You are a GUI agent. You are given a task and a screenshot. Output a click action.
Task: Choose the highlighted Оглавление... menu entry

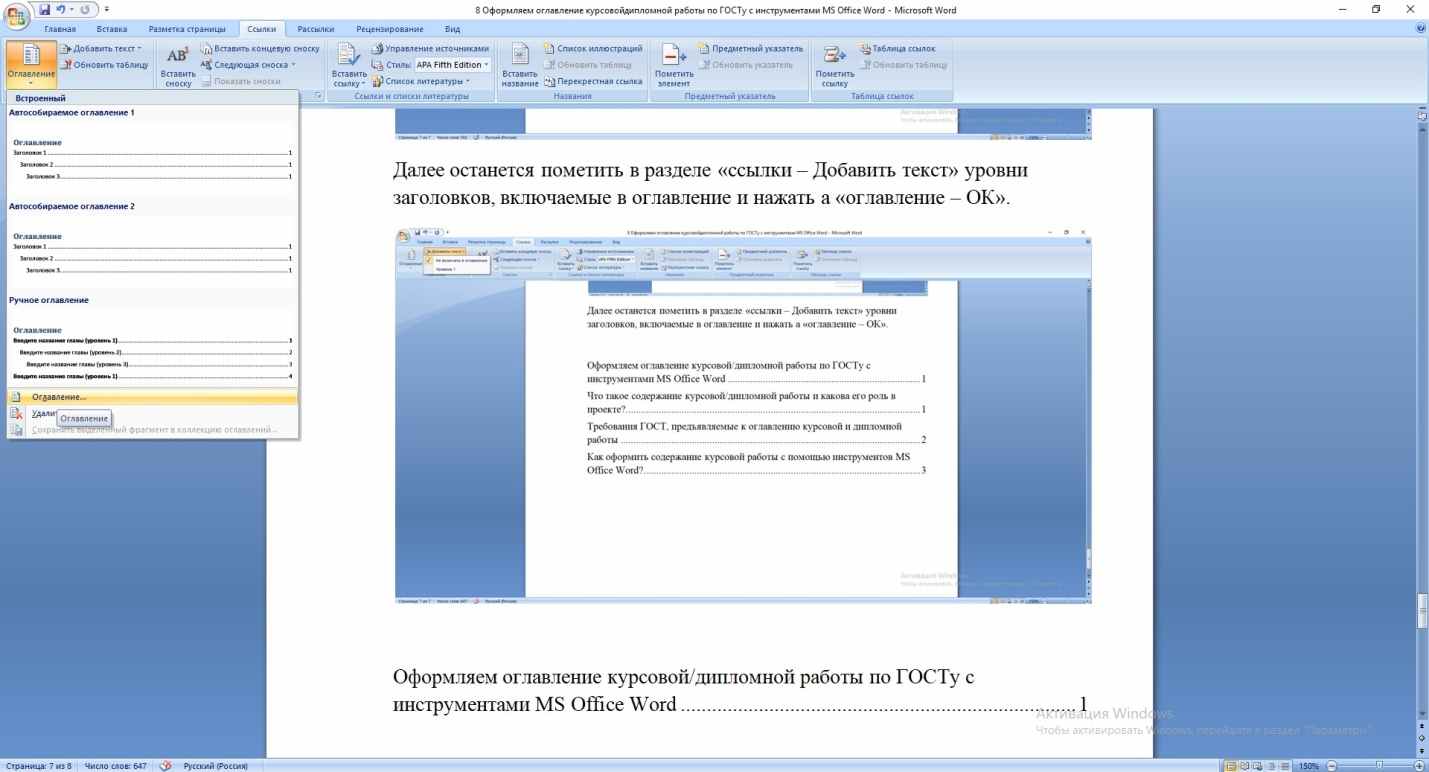(152, 397)
